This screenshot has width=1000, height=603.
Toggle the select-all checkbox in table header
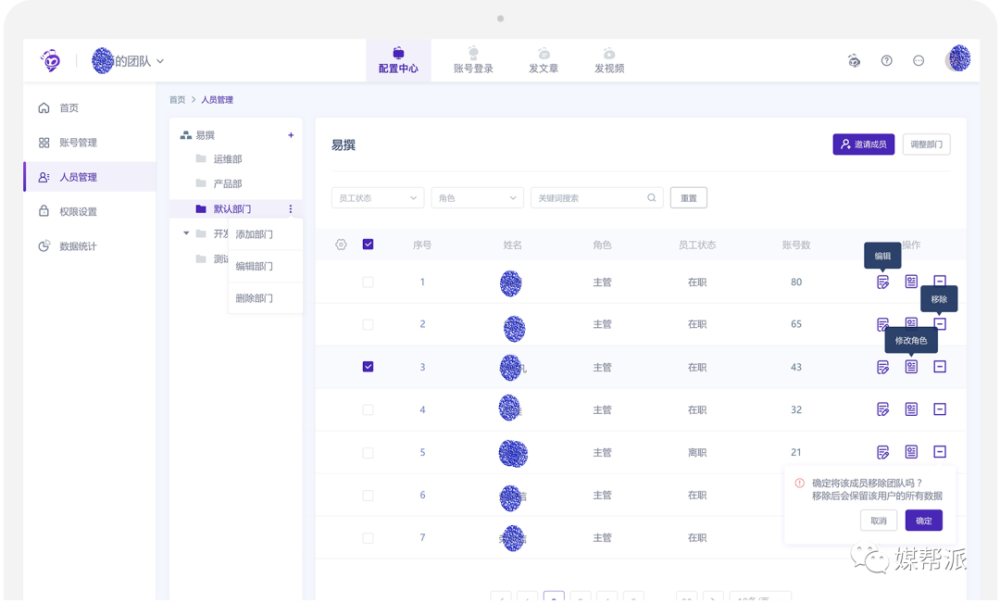[x=368, y=244]
